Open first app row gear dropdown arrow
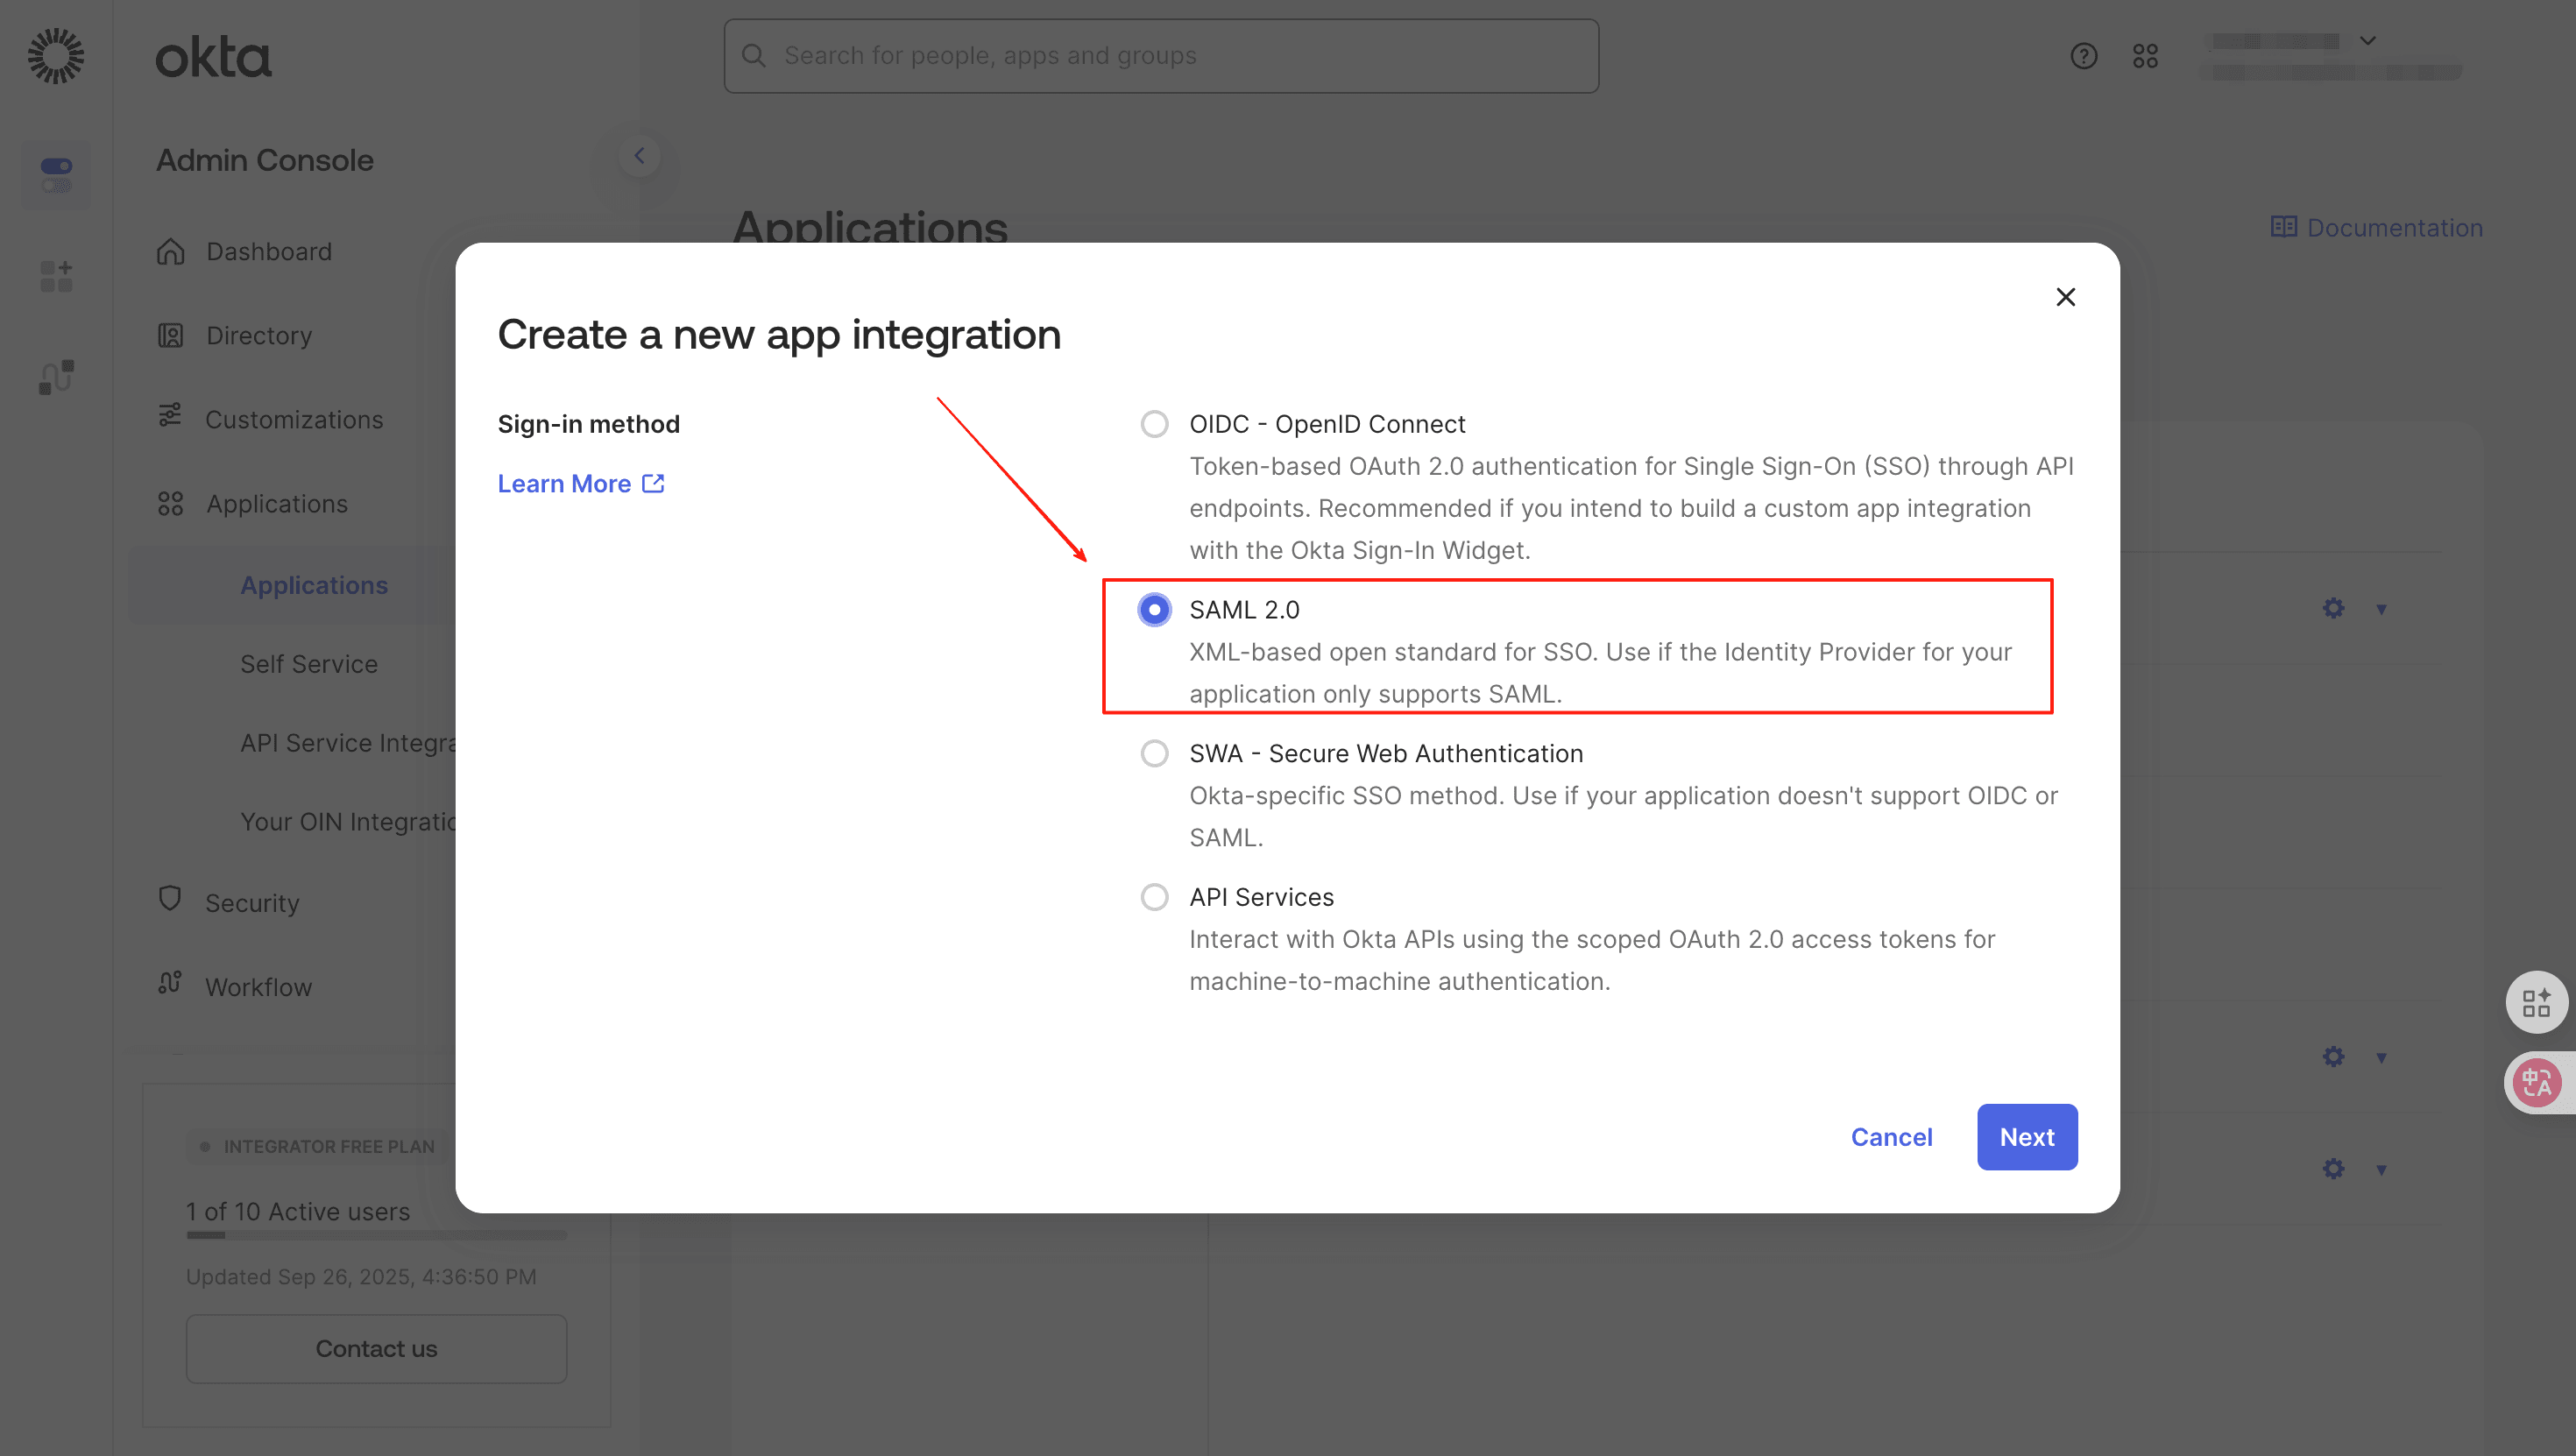The width and height of the screenshot is (2576, 1456). [x=2381, y=609]
